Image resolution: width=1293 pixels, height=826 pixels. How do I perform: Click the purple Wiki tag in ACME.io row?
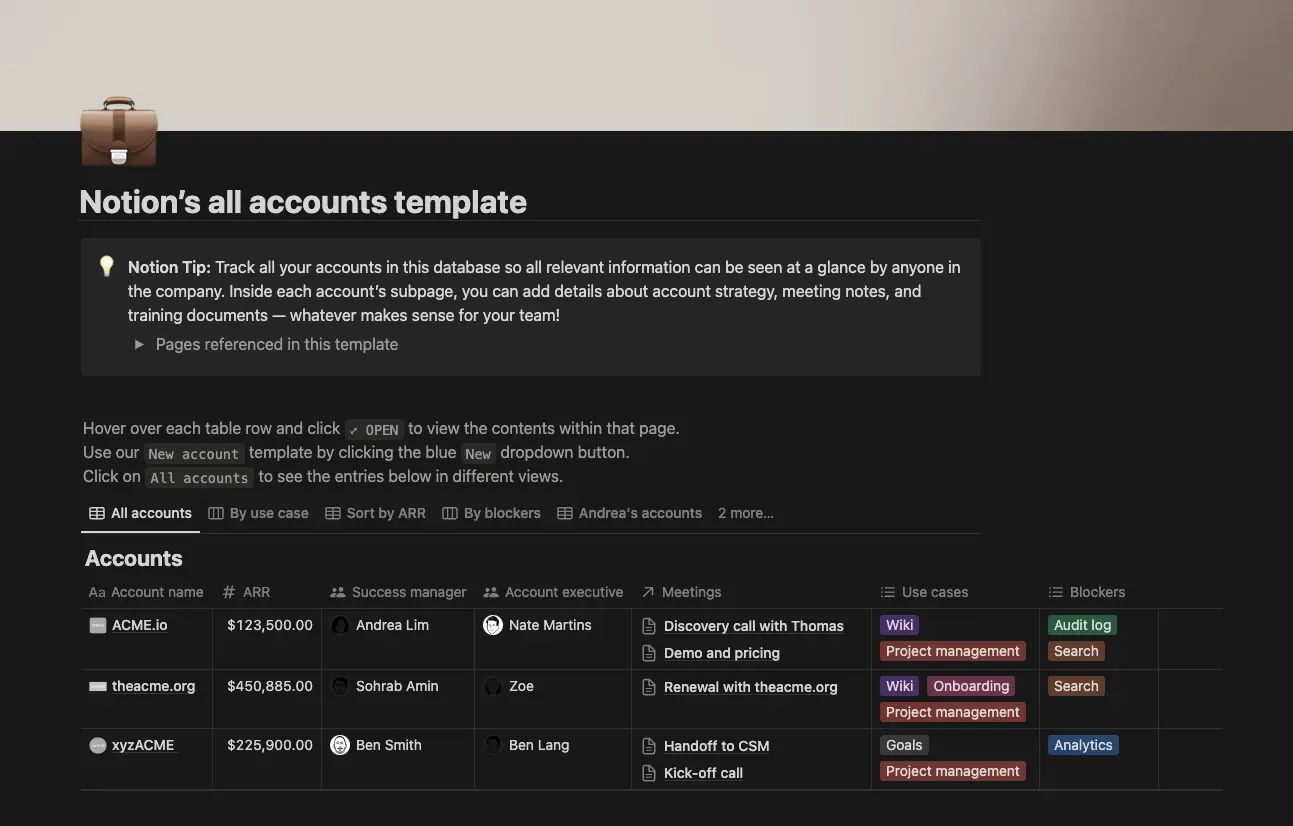(900, 625)
